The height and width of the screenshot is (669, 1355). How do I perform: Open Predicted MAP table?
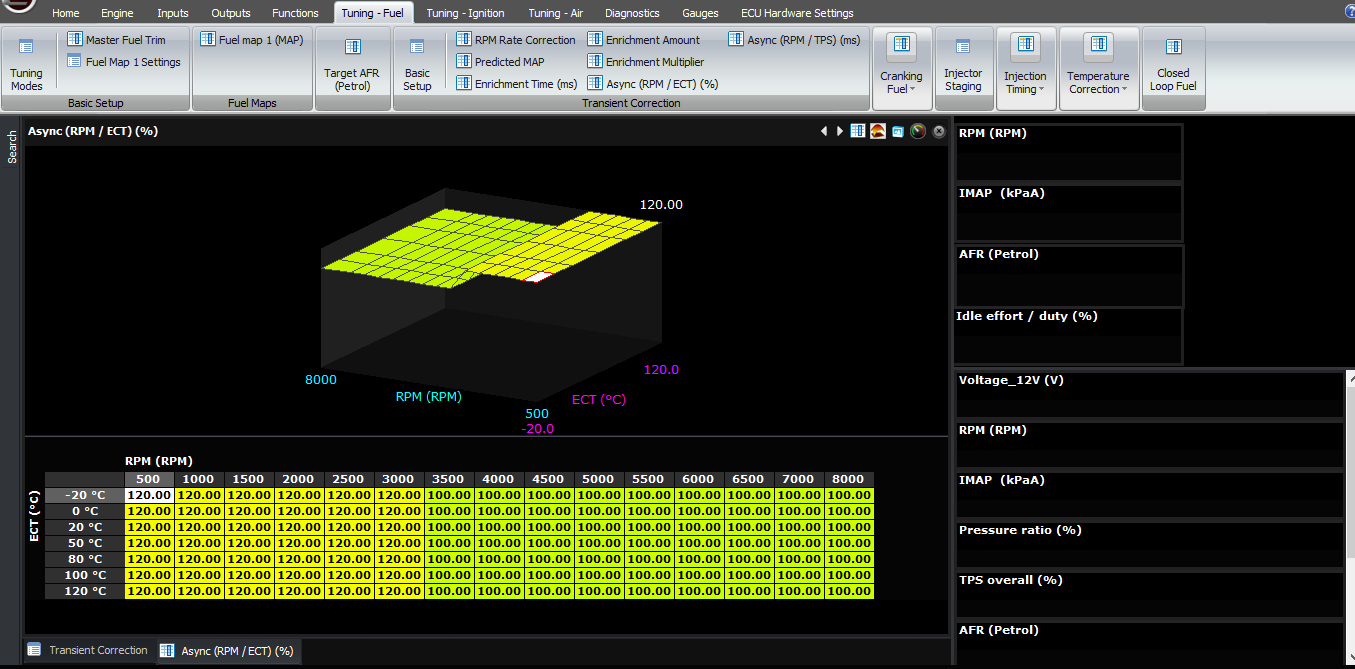[501, 62]
